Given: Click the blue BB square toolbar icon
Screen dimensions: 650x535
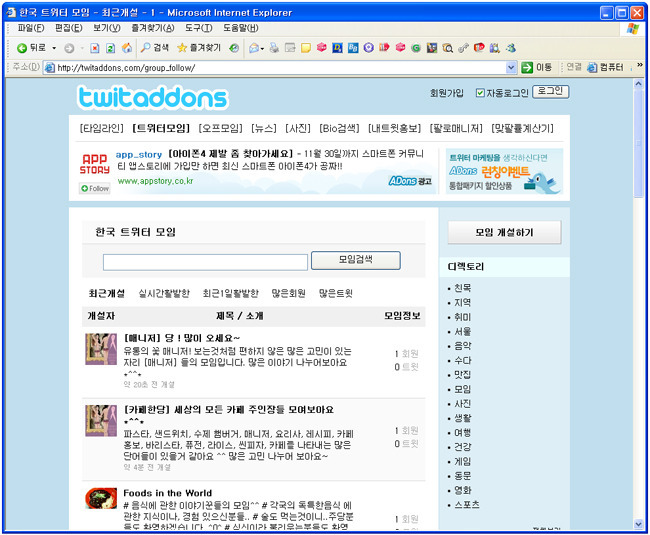Looking at the screenshot, I should coord(353,48).
